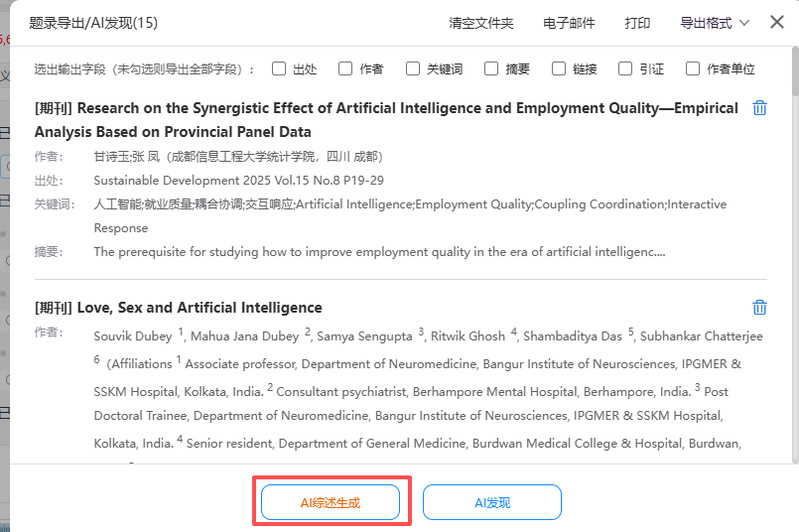This screenshot has width=799, height=532.
Task: Close the export dialog
Action: 777,22
